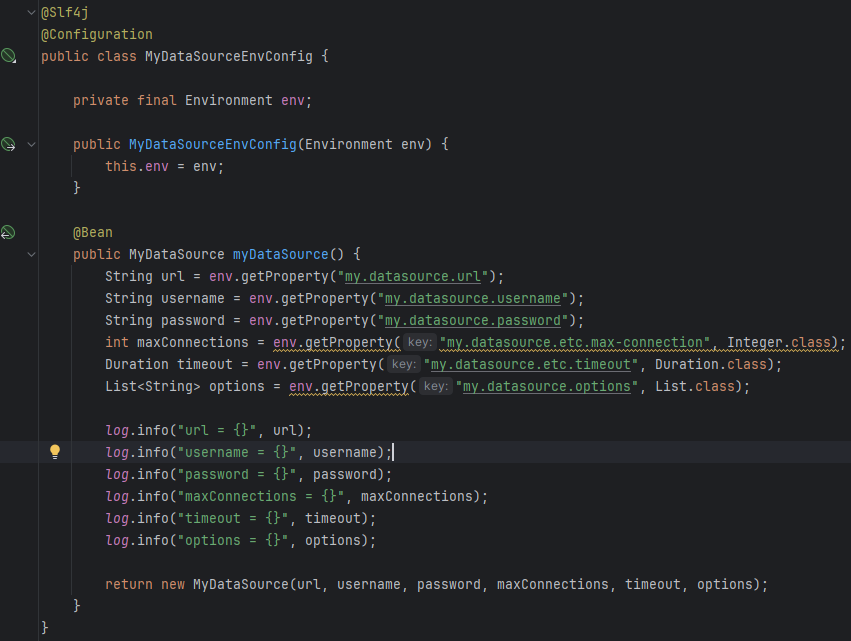Click the @Bean annotation

click(x=93, y=232)
